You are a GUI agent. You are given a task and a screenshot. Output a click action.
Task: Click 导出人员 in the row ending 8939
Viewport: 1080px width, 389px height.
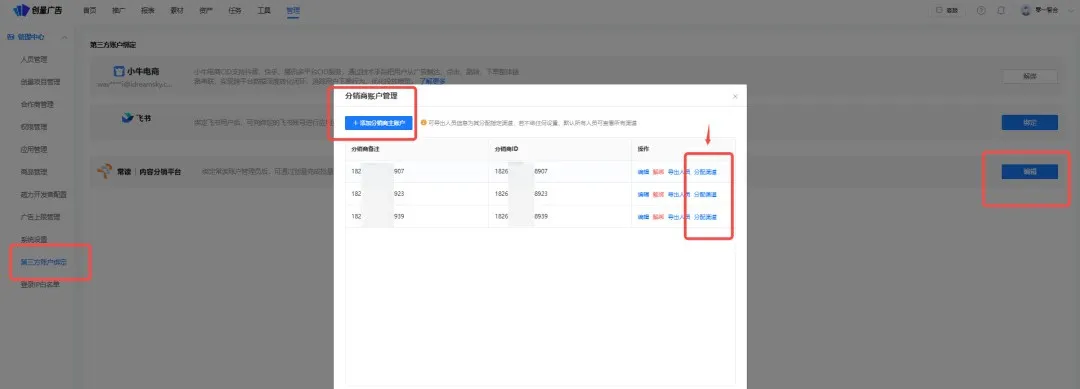click(x=678, y=217)
